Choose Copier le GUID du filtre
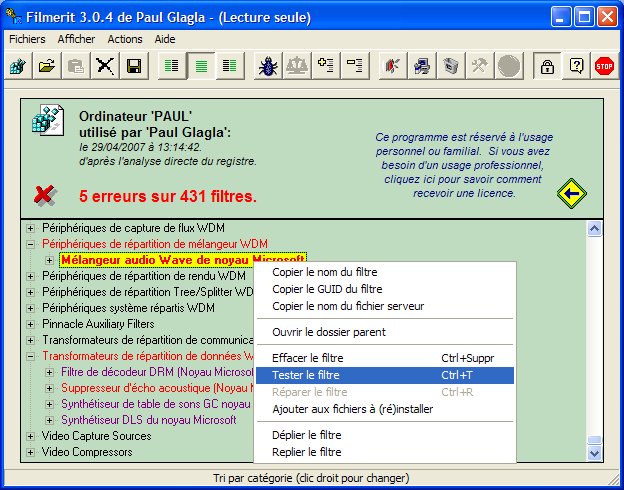Viewport: 624px width, 490px height. point(385,289)
